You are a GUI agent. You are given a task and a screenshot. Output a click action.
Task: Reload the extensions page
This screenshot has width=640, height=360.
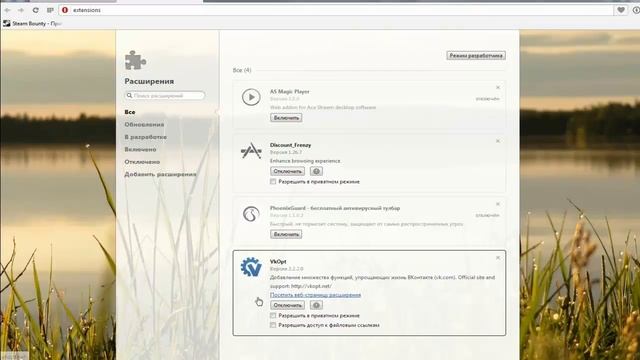(36, 10)
